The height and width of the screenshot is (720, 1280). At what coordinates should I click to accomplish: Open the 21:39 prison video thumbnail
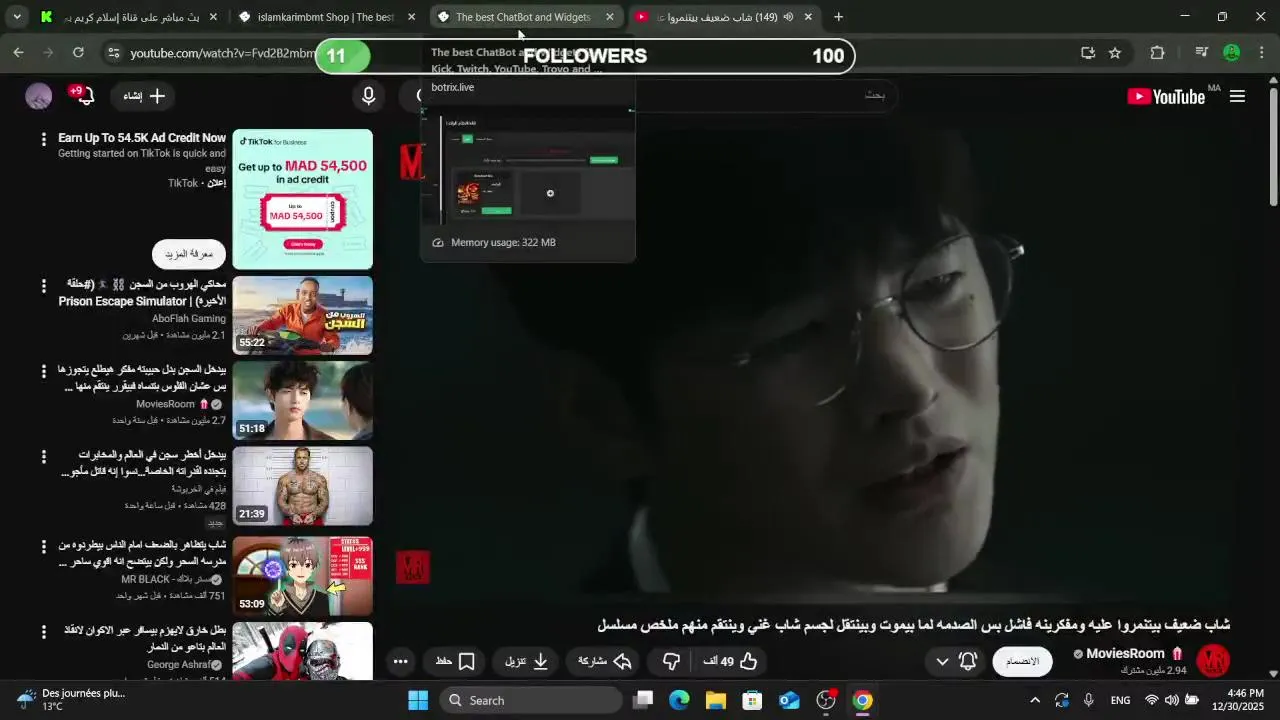click(x=302, y=486)
